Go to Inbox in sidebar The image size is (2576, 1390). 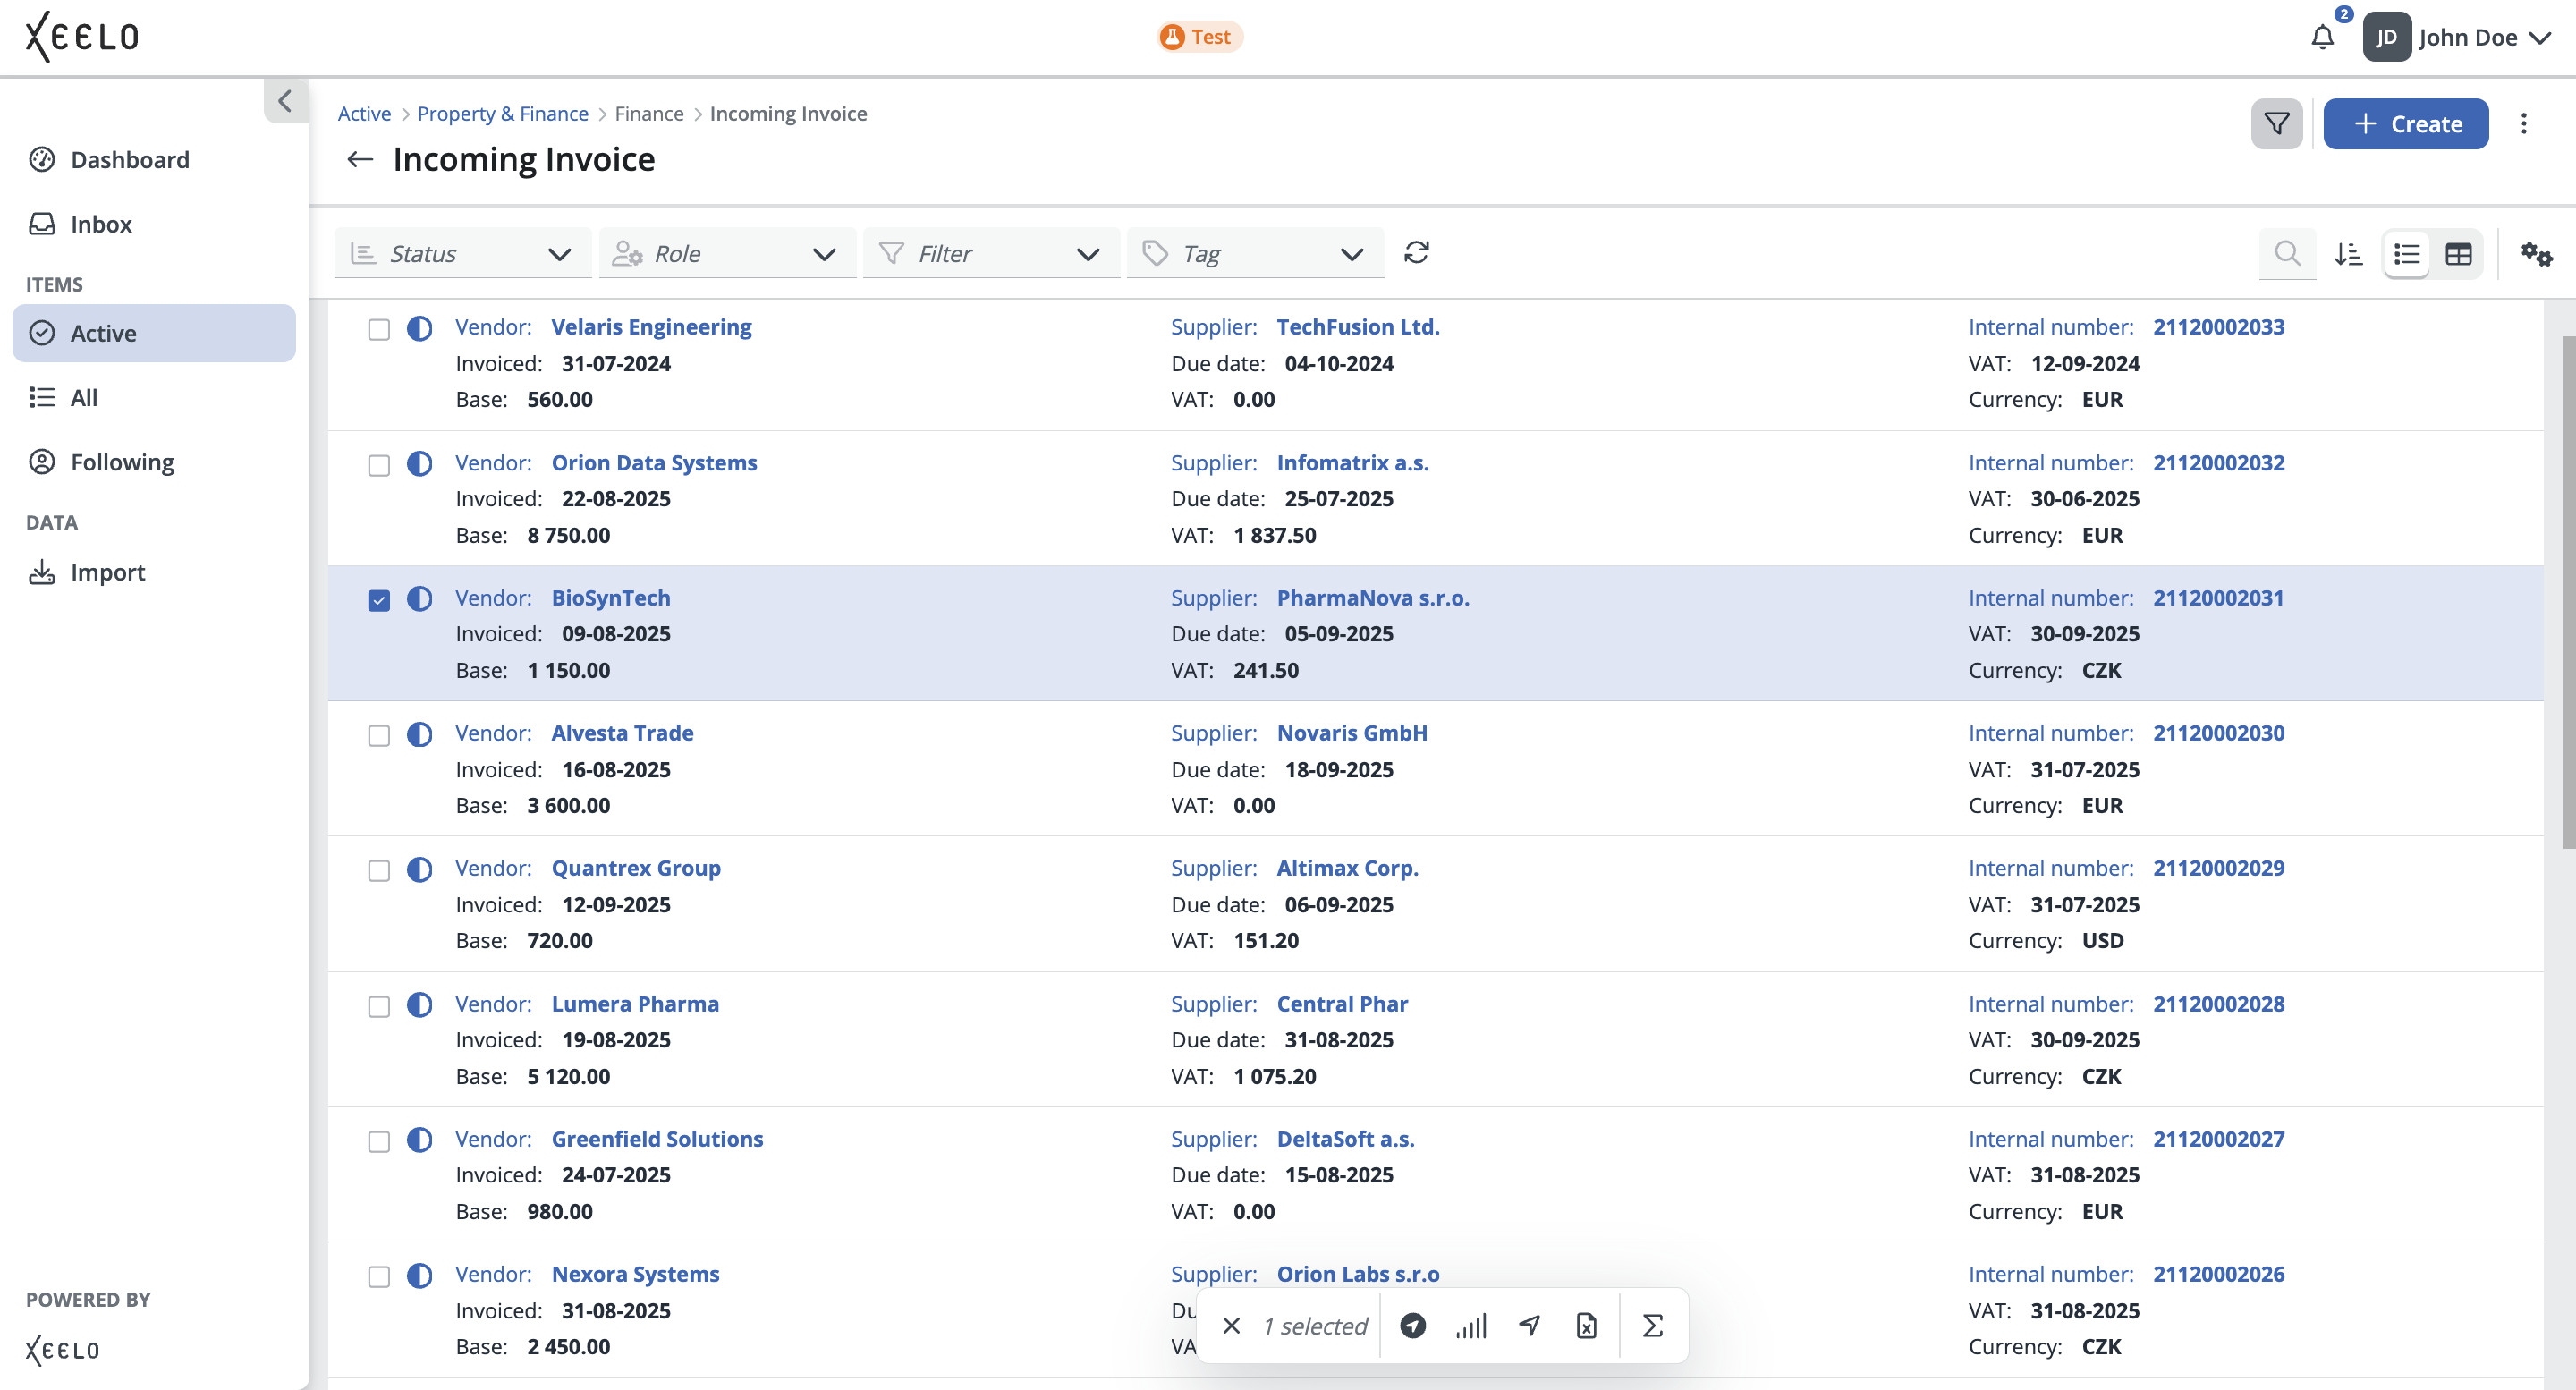101,224
